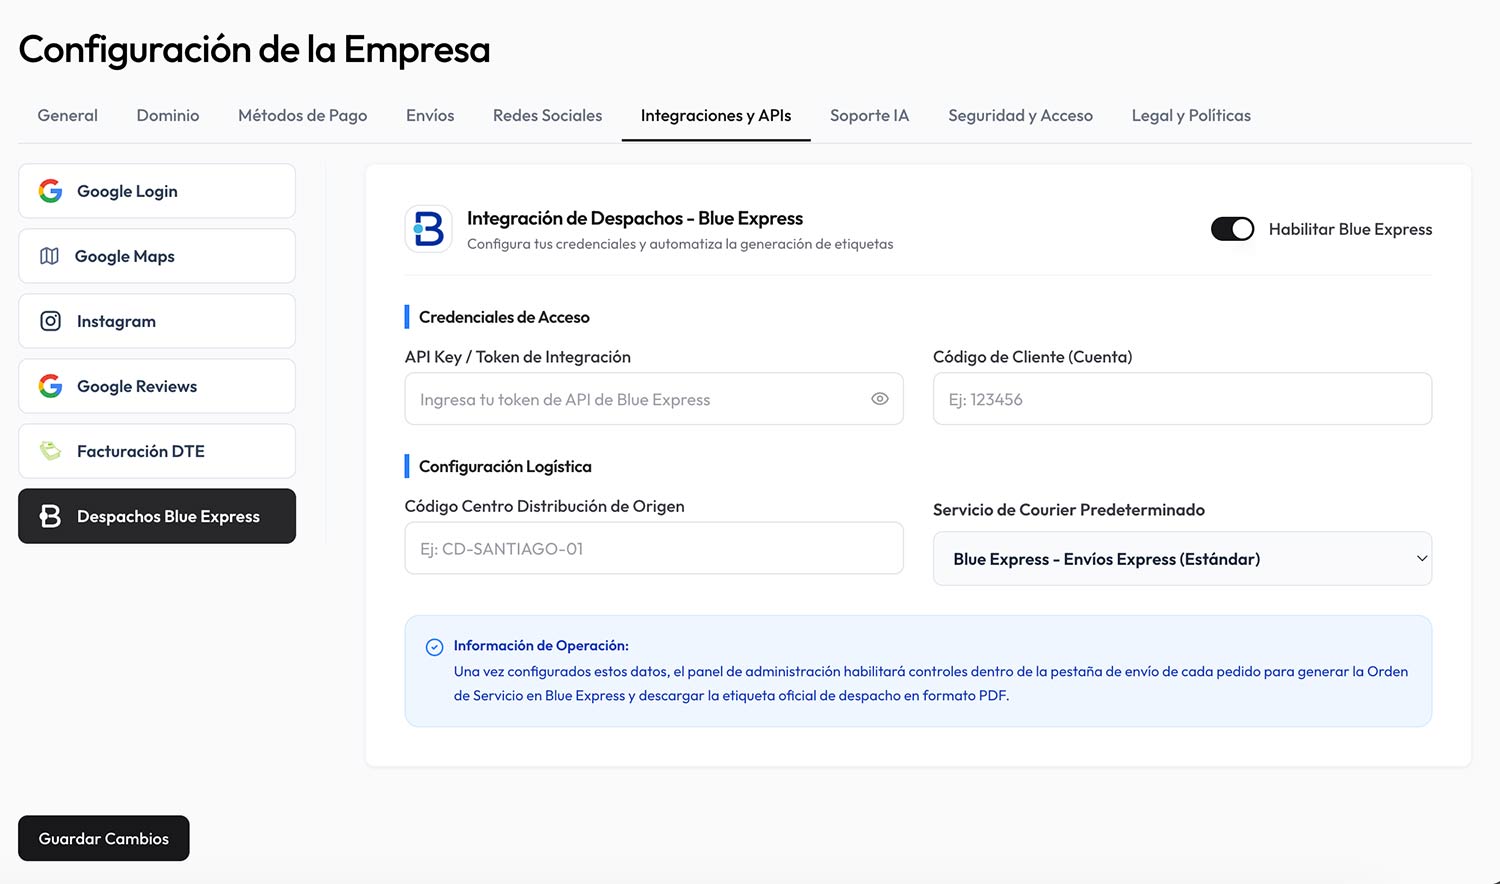Click the map icon beside Google Maps

tap(49, 256)
